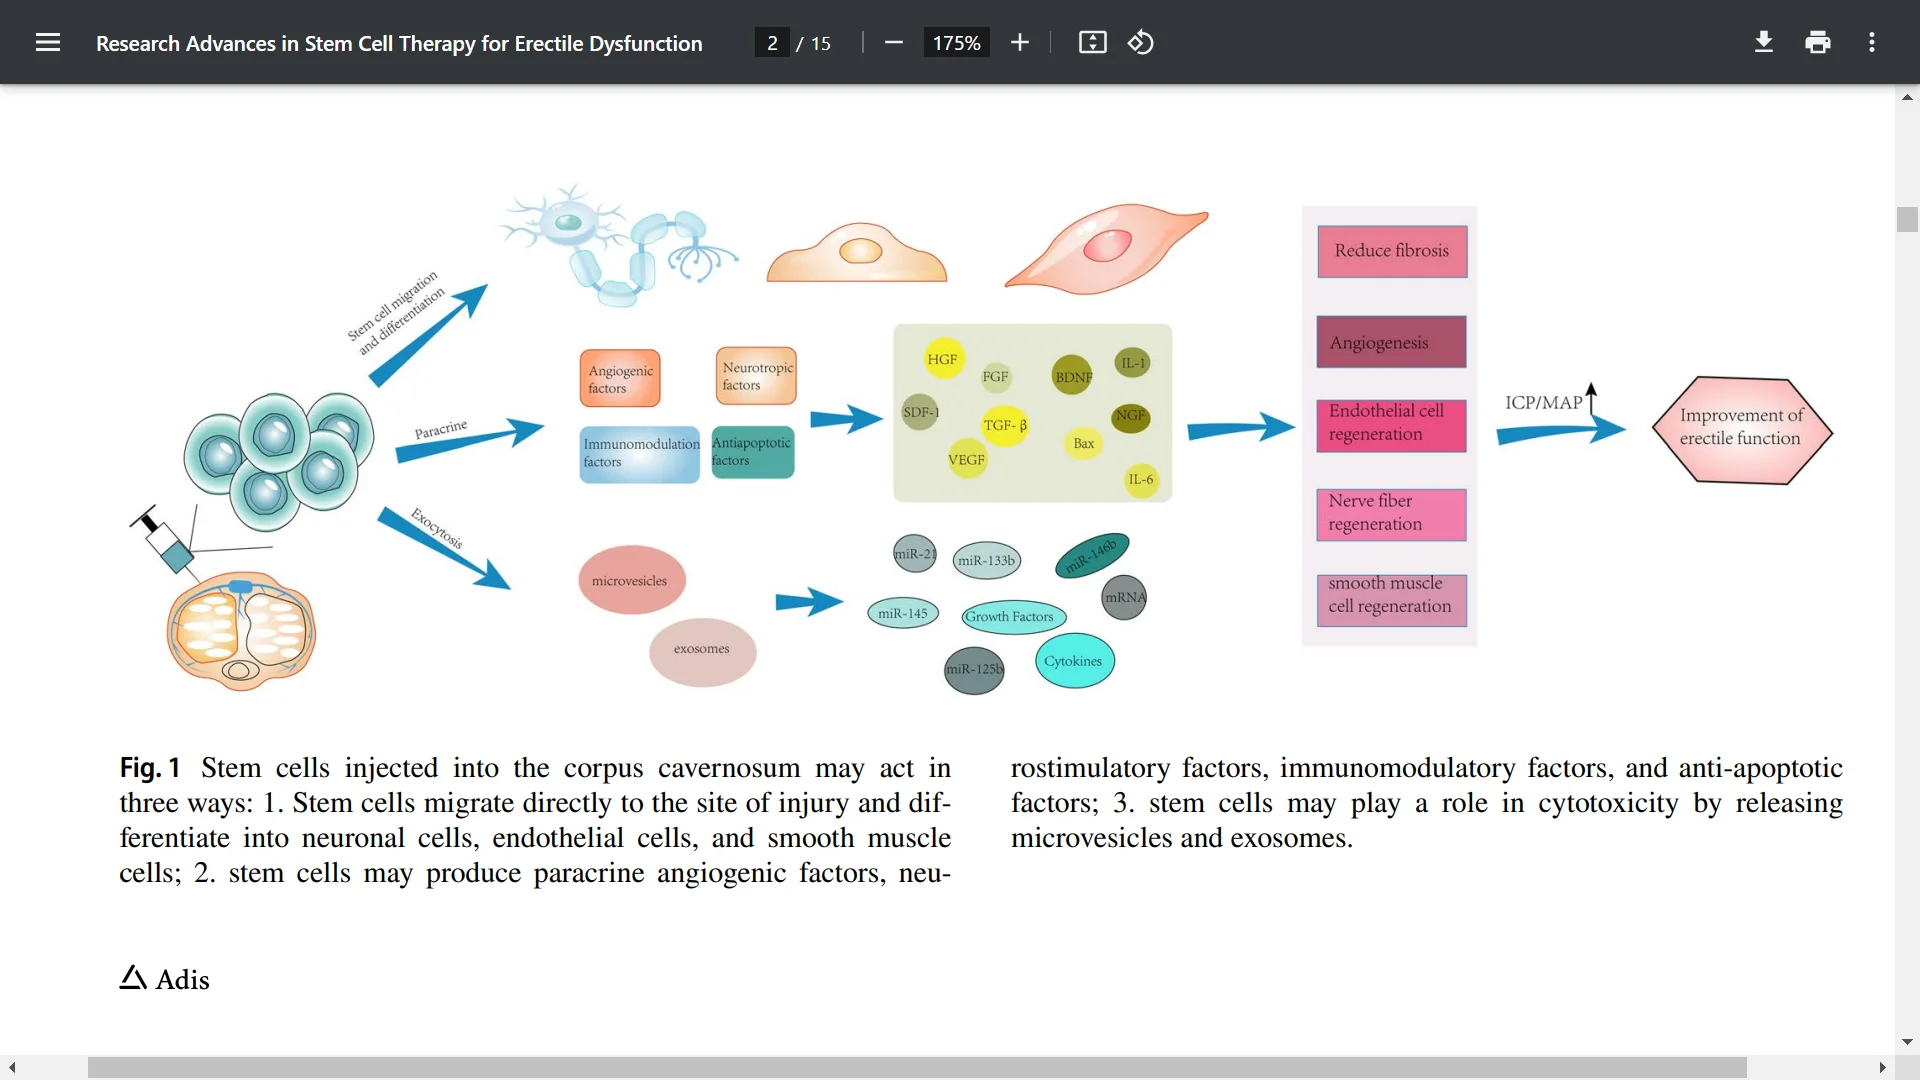Click the 'SDF-1' circle
This screenshot has width=1920, height=1080.
pos(921,412)
